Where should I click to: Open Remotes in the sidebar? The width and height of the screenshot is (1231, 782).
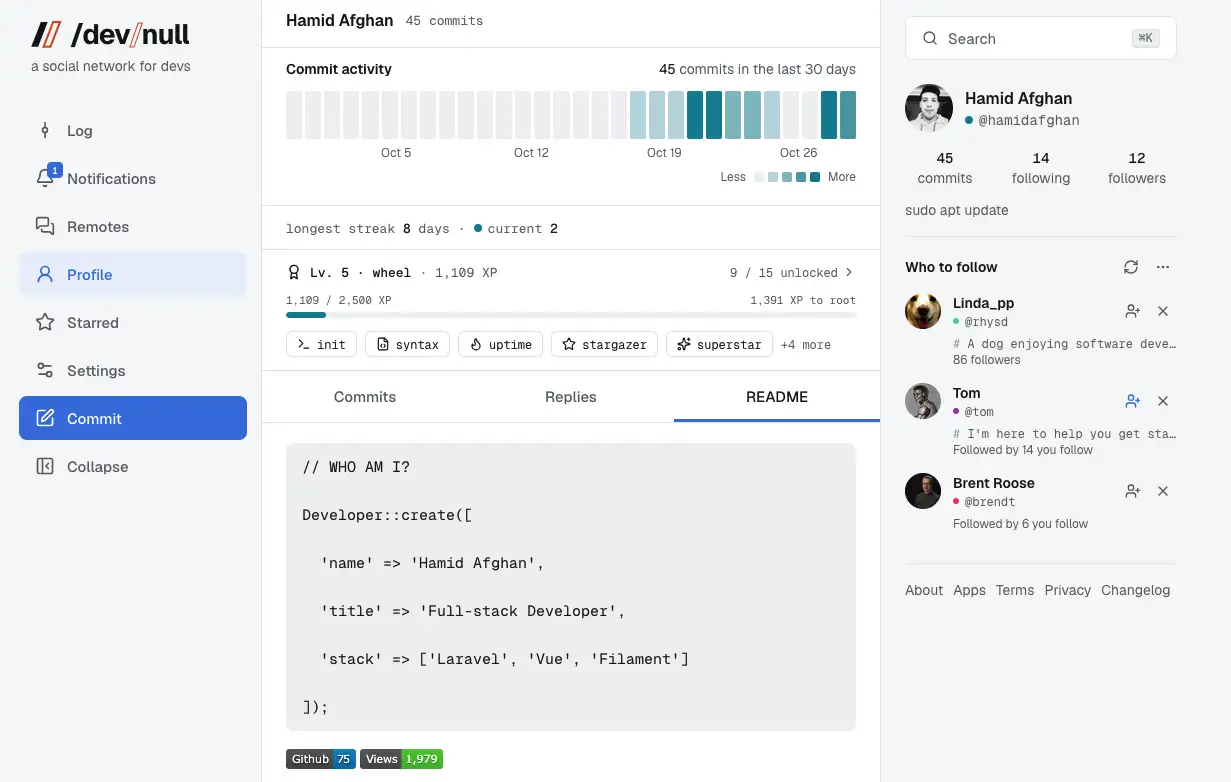click(132, 227)
